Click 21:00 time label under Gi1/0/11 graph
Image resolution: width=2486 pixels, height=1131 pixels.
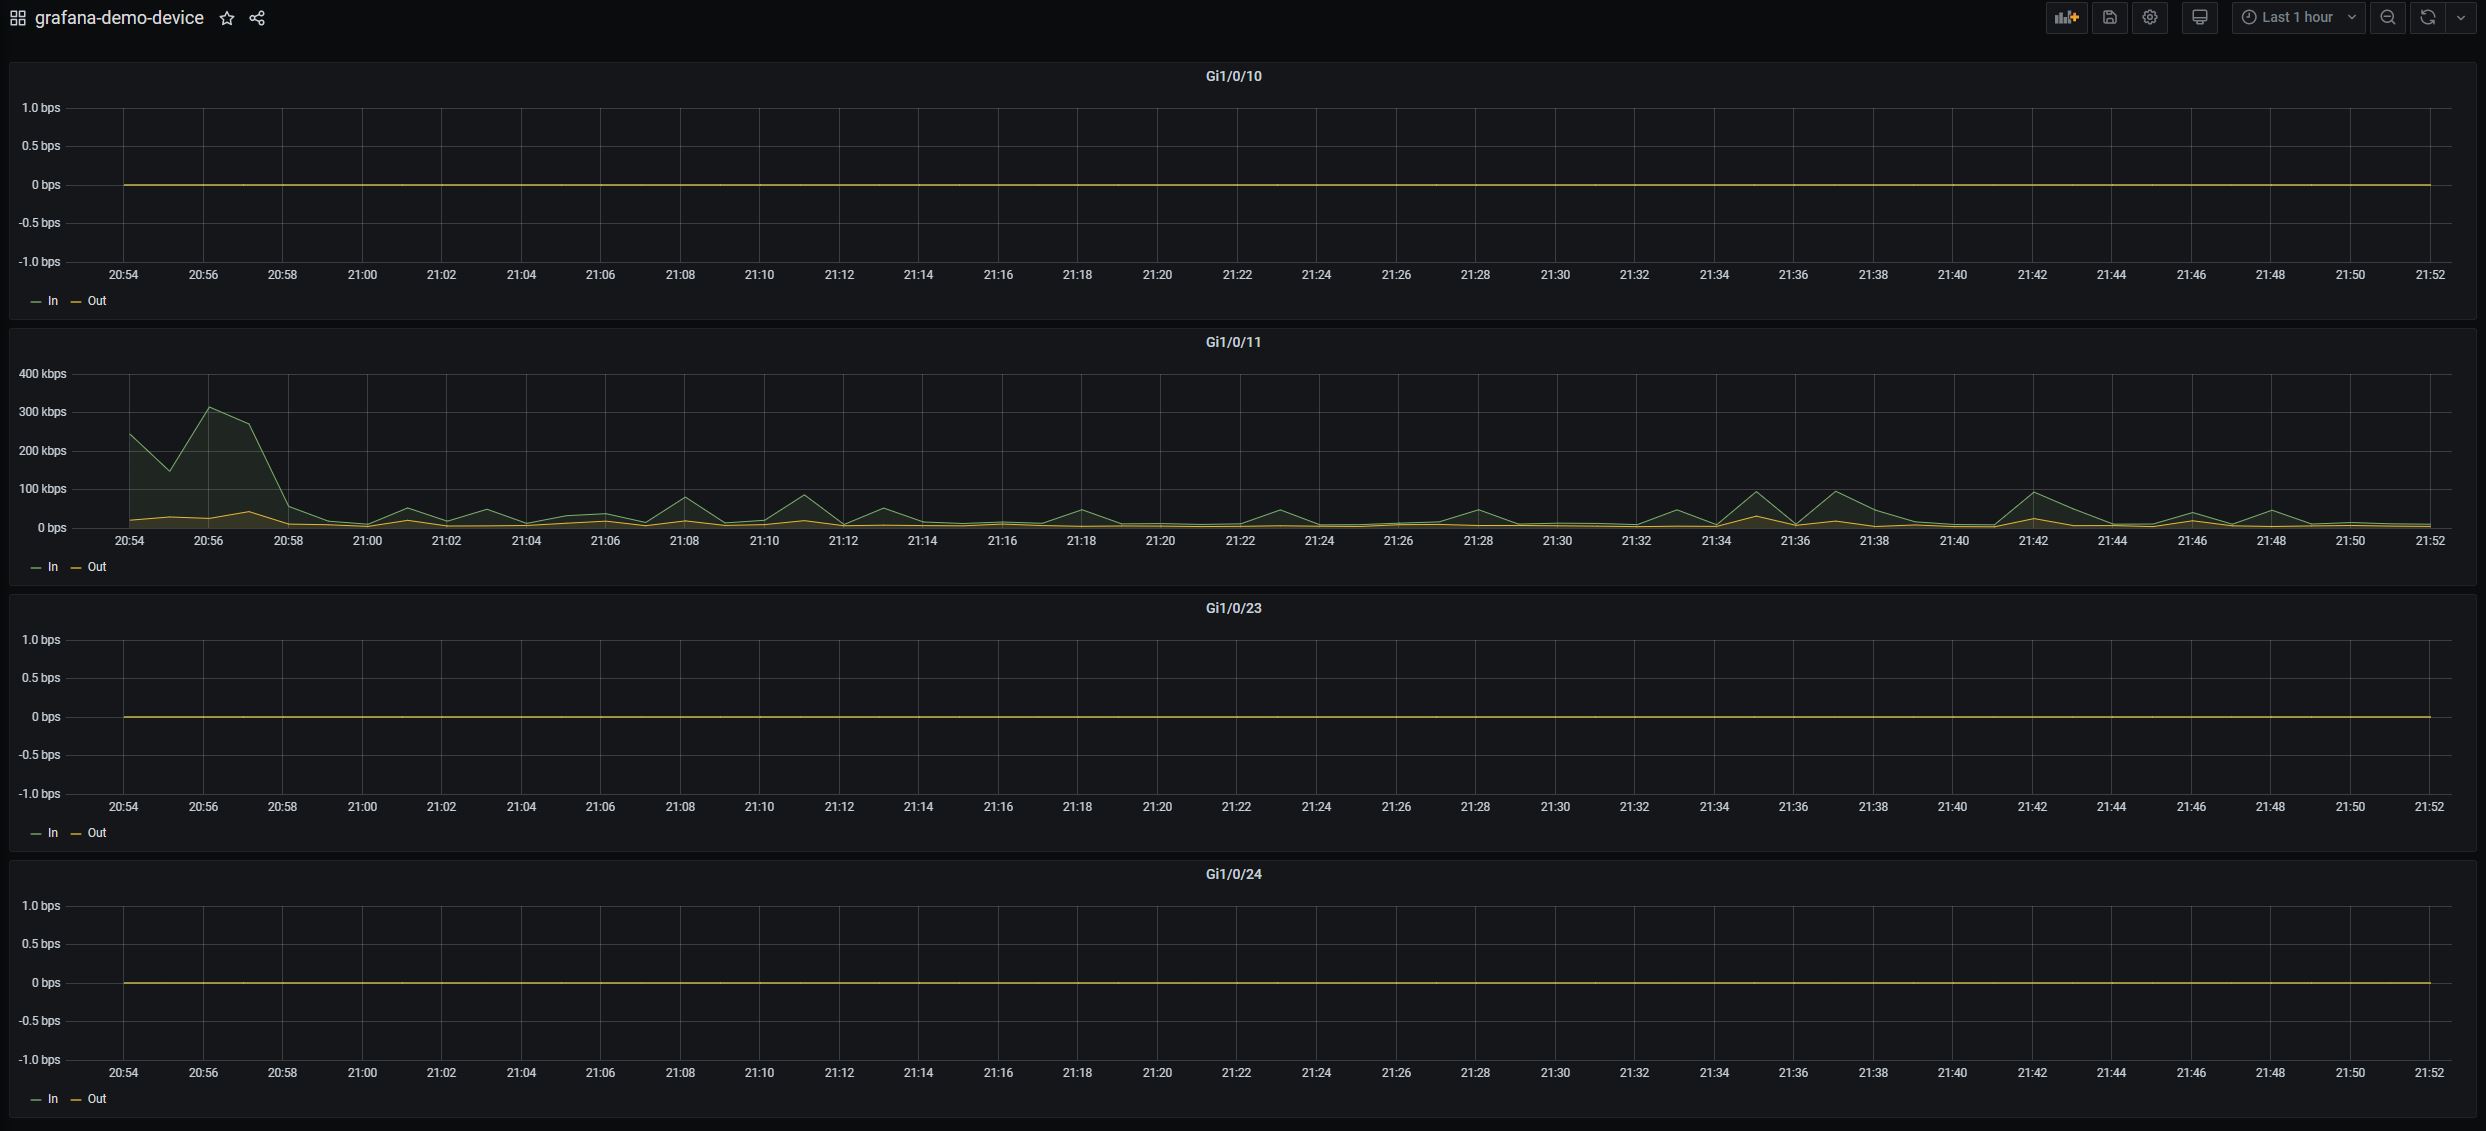pos(367,541)
